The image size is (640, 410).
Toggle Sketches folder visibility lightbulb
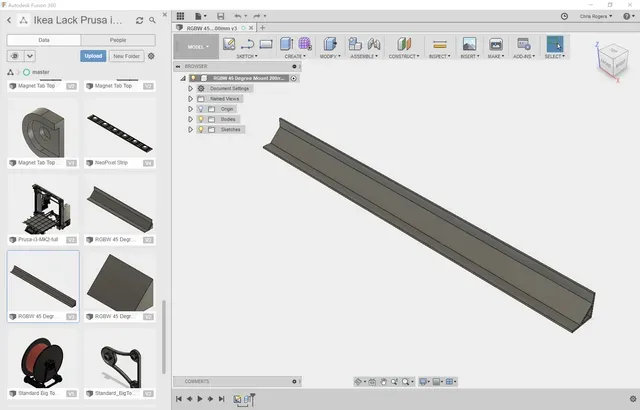point(200,129)
